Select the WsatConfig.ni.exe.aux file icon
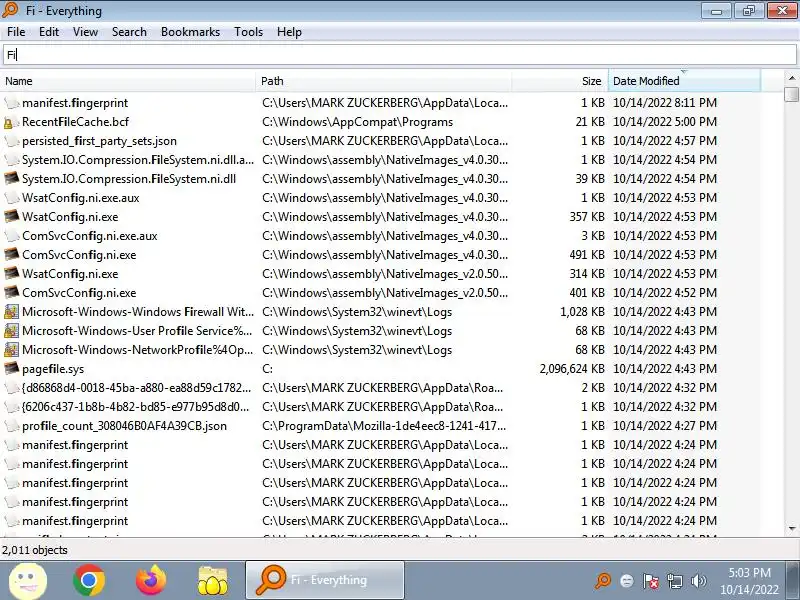The height and width of the screenshot is (600, 800). pos(11,197)
